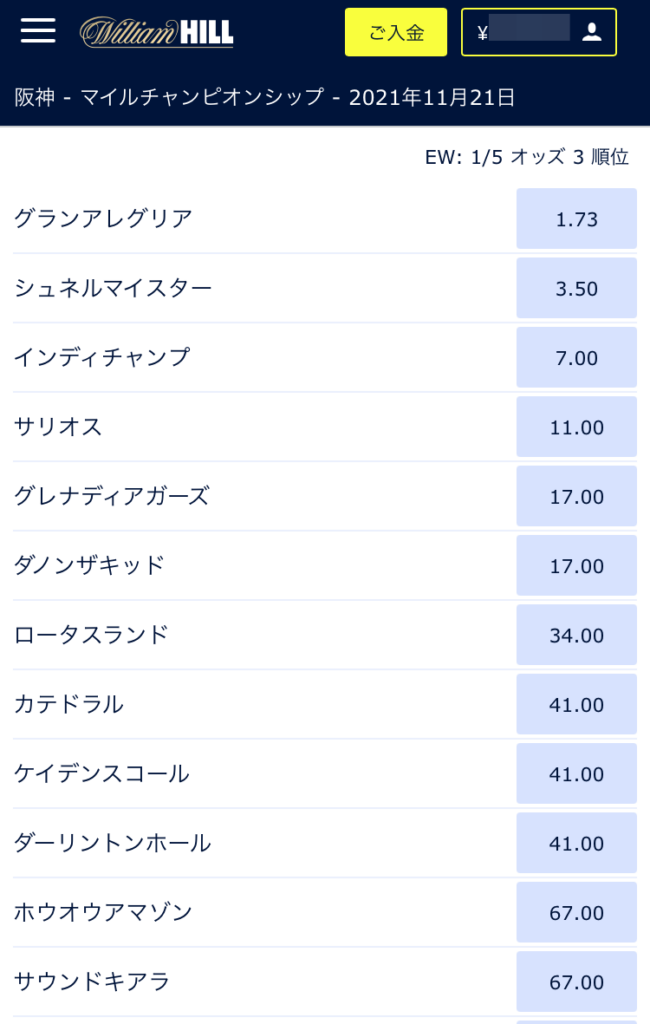Click the グランアレグリア horse name
650x1024 pixels.
click(103, 218)
